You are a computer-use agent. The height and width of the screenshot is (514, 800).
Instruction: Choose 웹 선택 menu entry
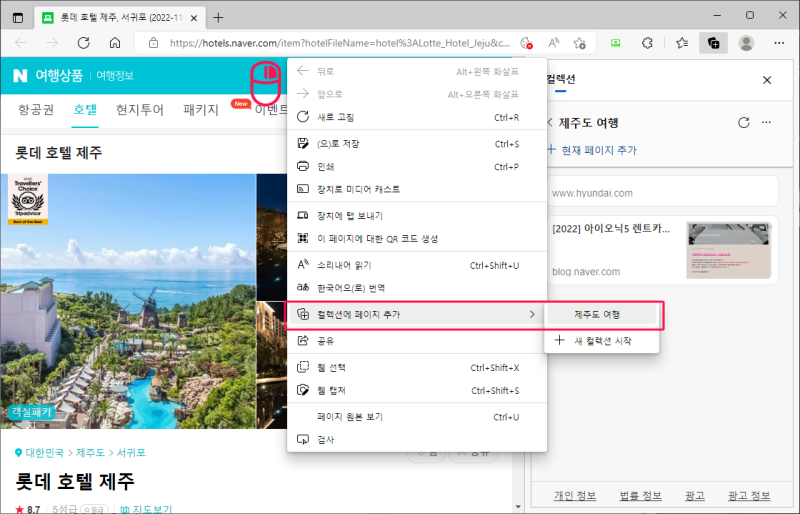point(417,368)
